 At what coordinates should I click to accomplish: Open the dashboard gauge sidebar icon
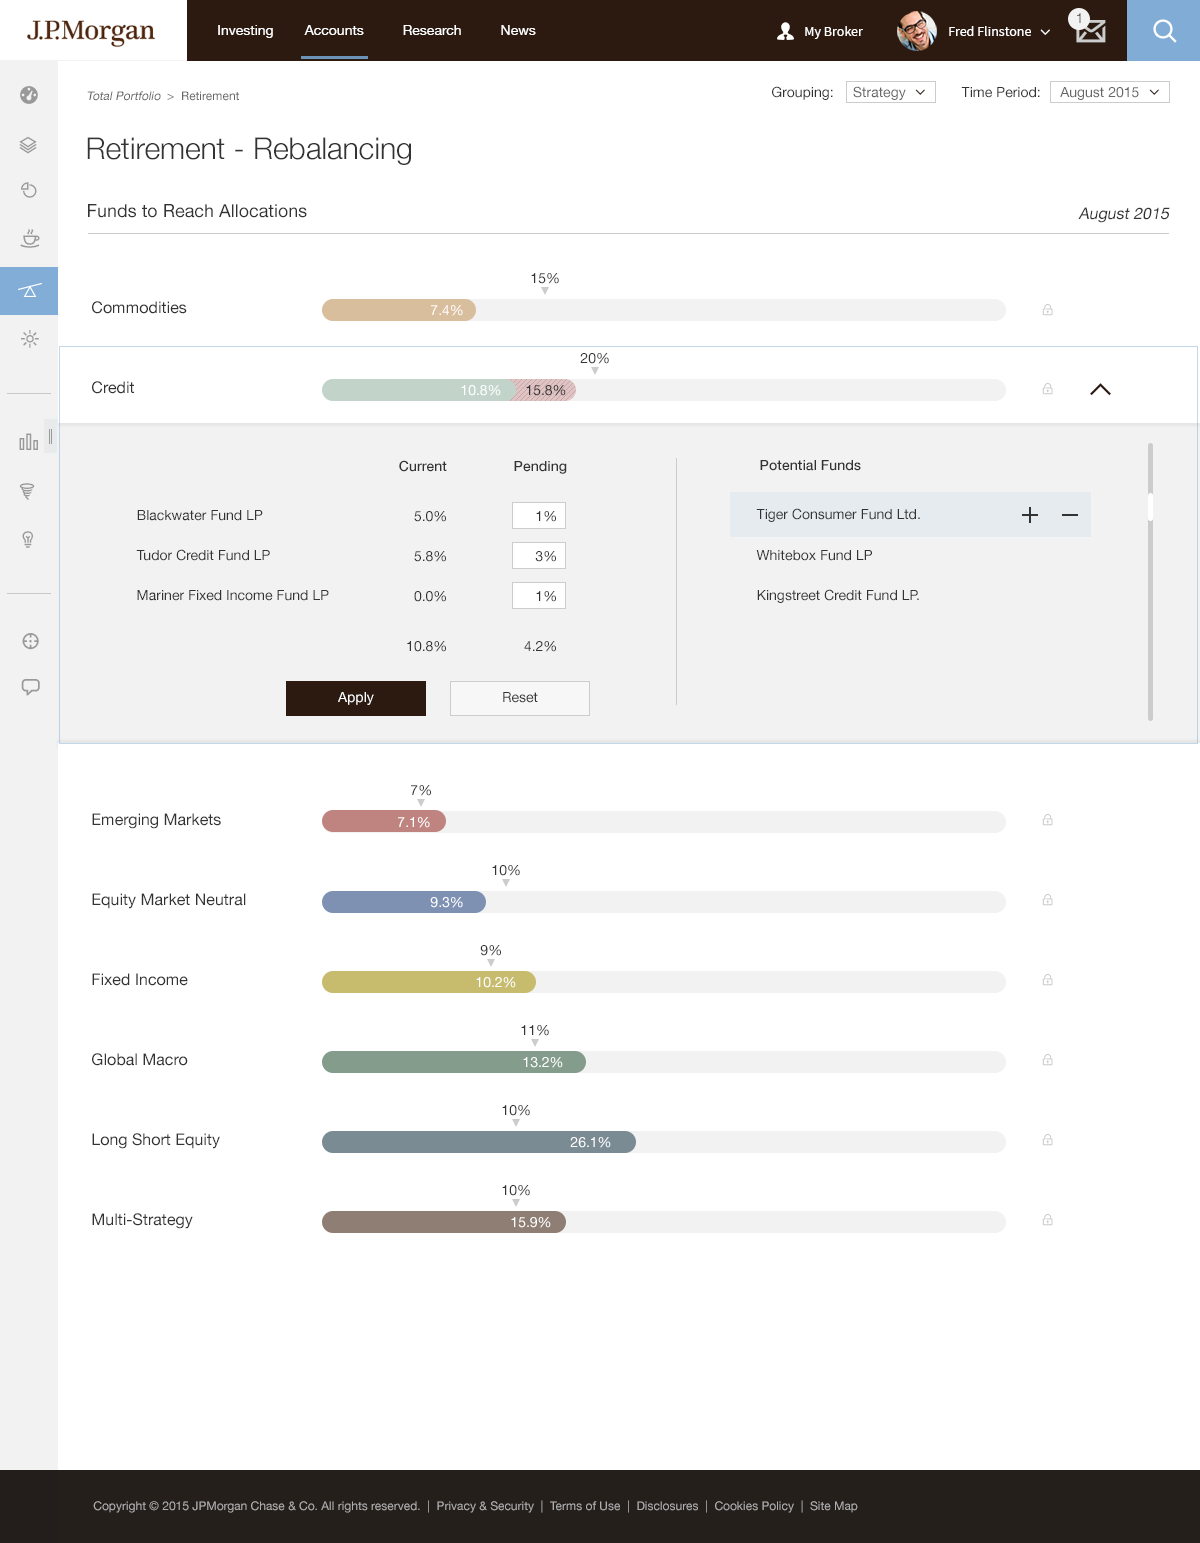[29, 95]
